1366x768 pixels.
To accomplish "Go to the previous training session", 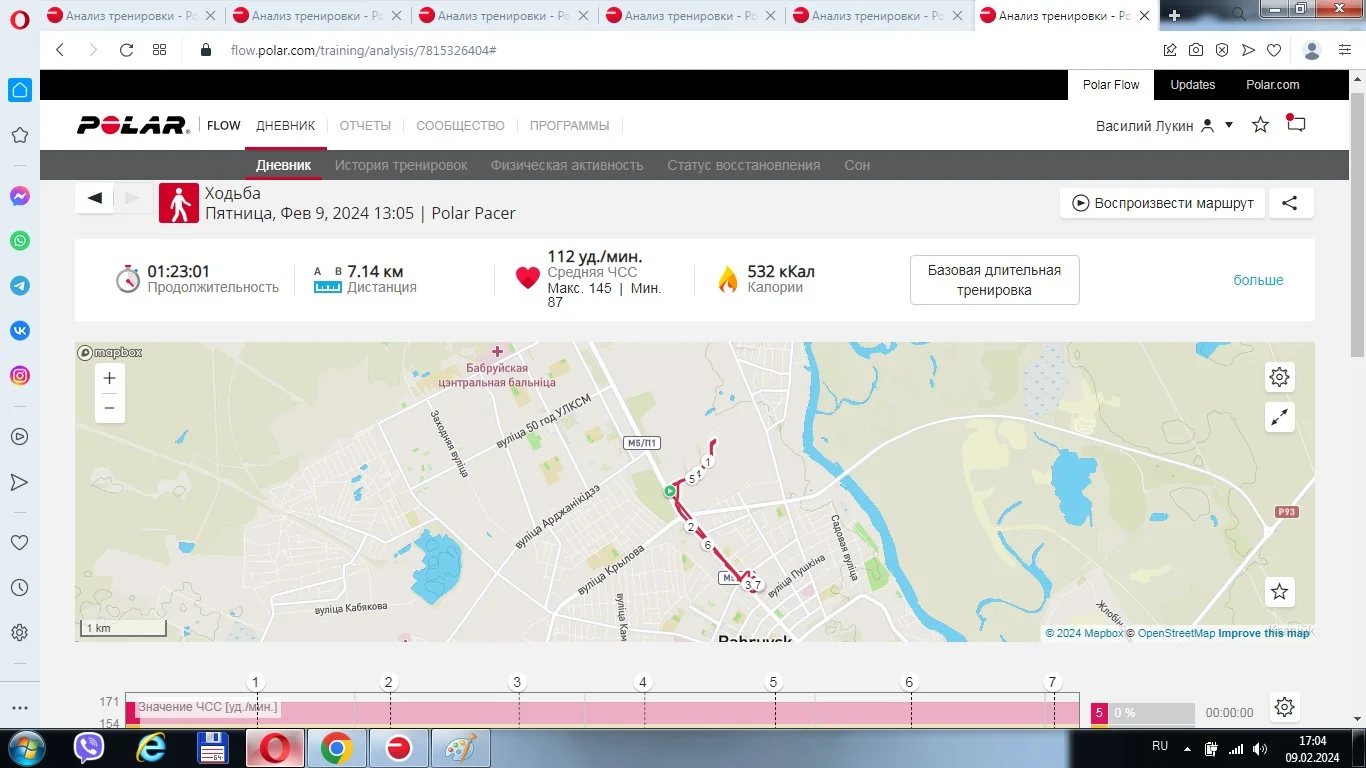I will point(95,198).
